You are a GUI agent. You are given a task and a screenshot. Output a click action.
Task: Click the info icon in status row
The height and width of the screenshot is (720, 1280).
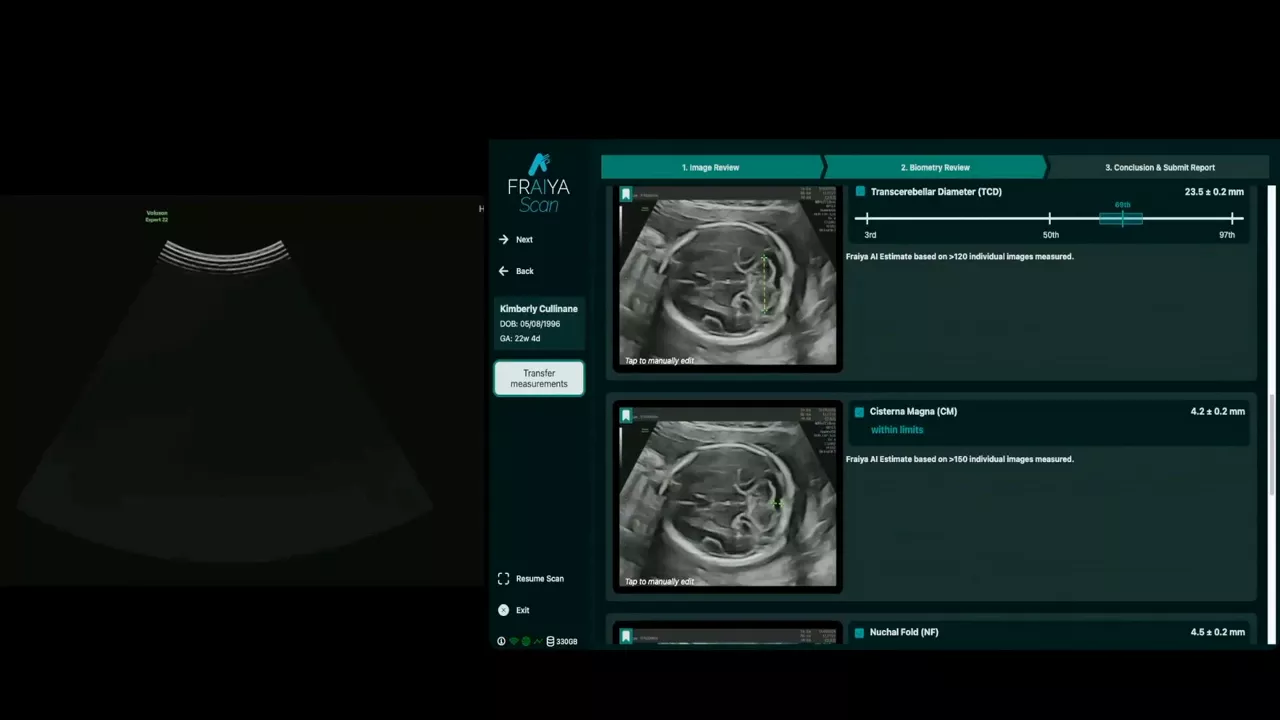501,641
